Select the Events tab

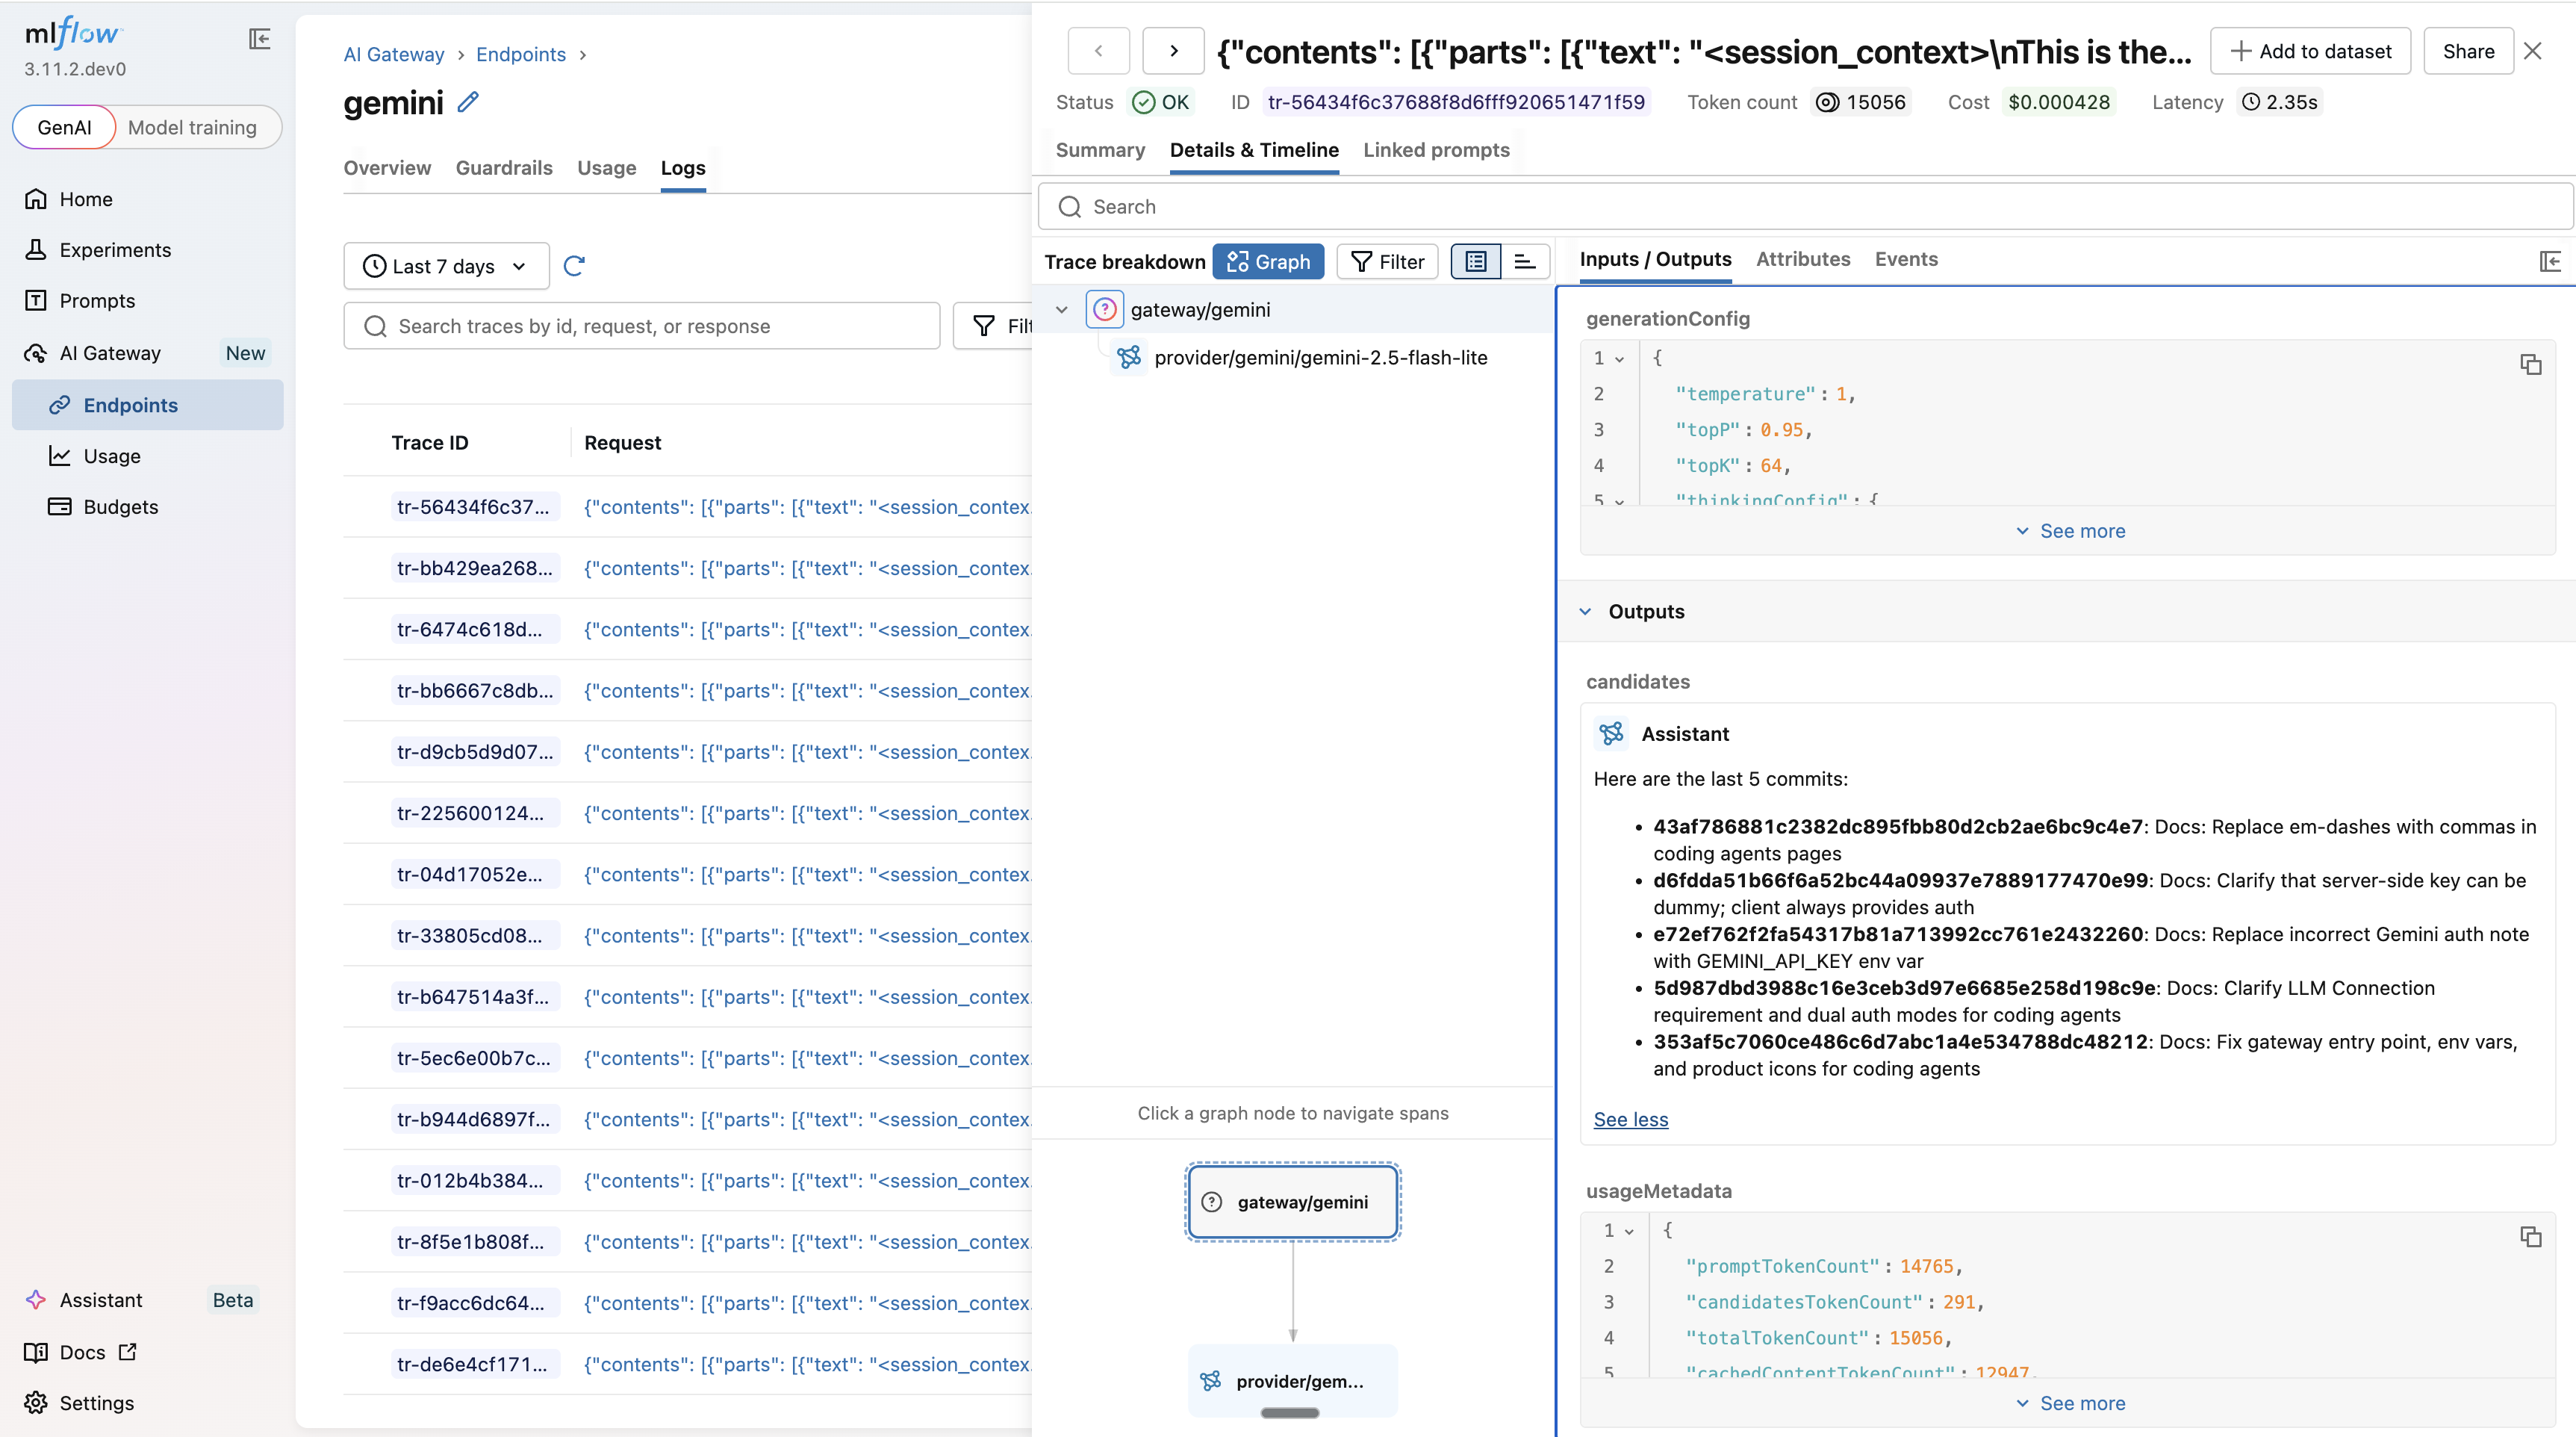[1906, 259]
